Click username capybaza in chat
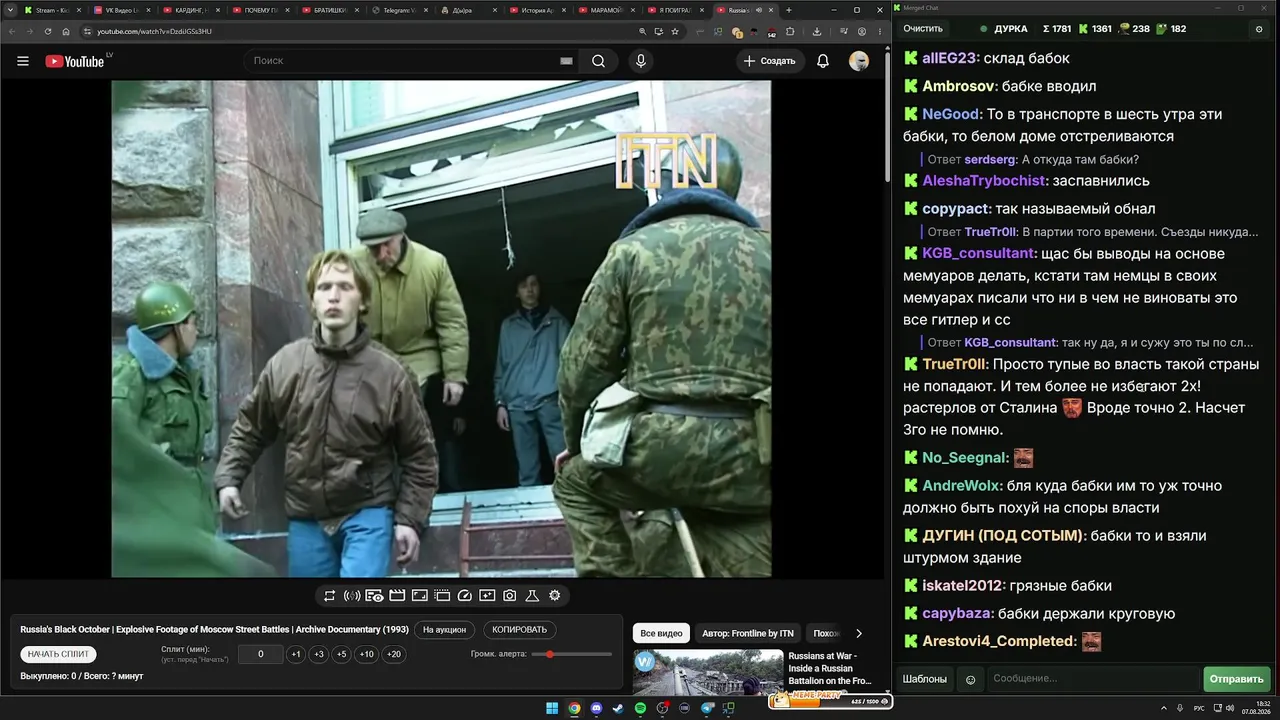1280x720 pixels. pos(957,614)
